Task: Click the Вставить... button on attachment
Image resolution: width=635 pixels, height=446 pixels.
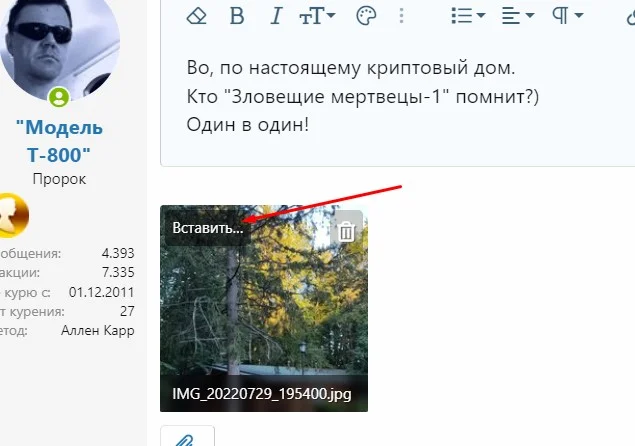Action: click(208, 228)
